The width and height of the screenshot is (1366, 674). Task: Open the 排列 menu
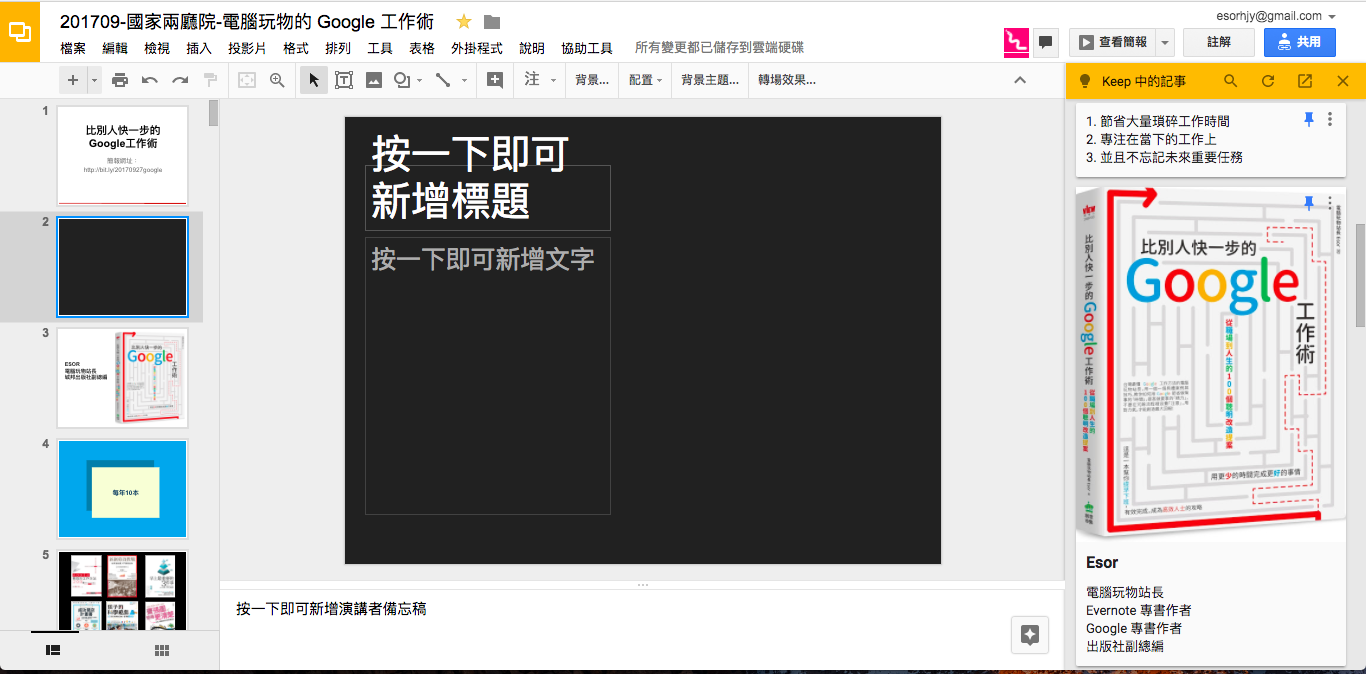[338, 48]
